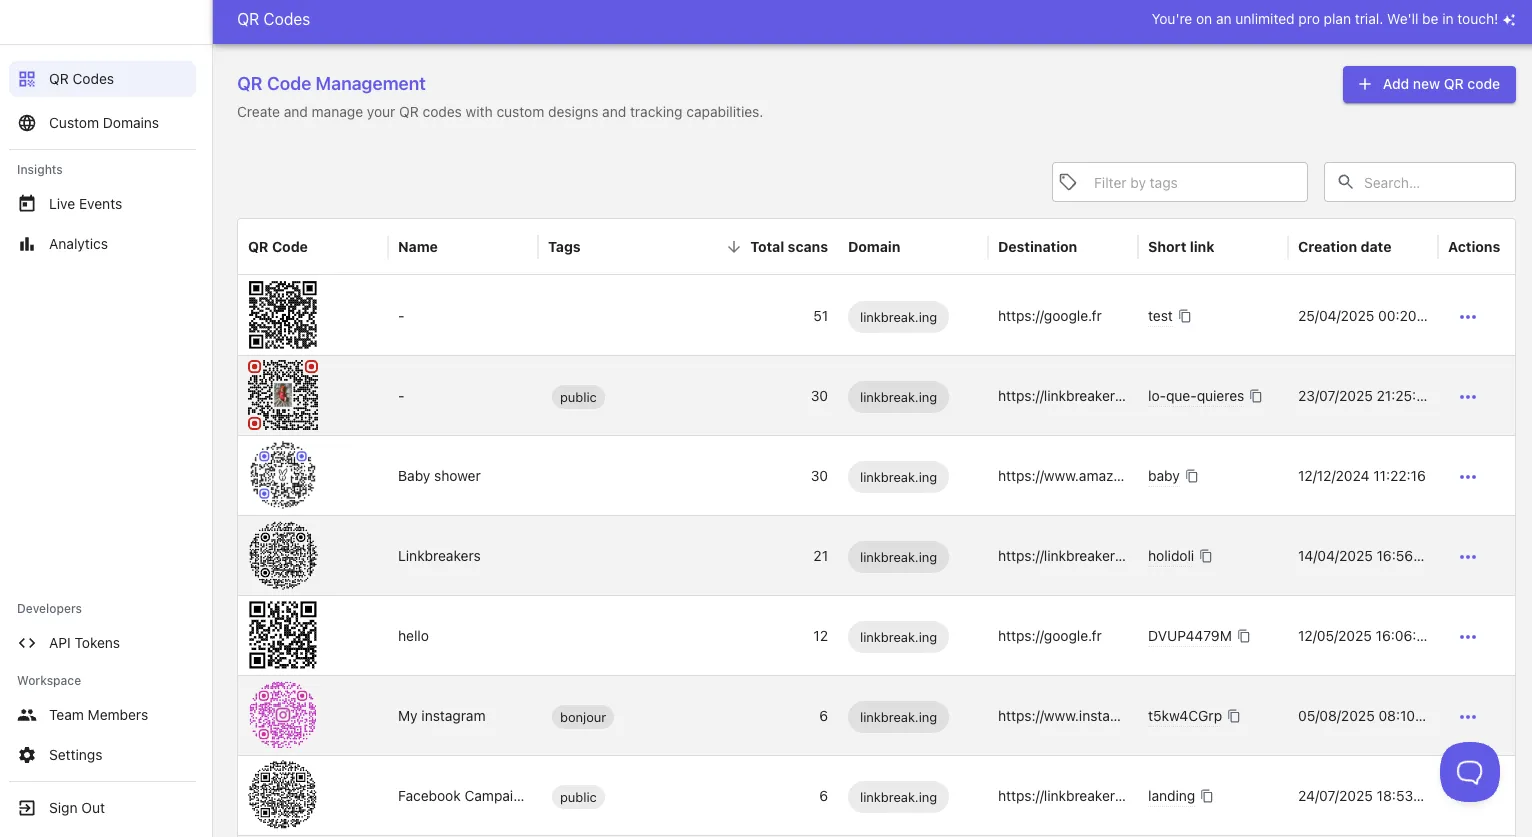This screenshot has width=1532, height=837.
Task: Open the chat support bubble
Action: (x=1470, y=772)
